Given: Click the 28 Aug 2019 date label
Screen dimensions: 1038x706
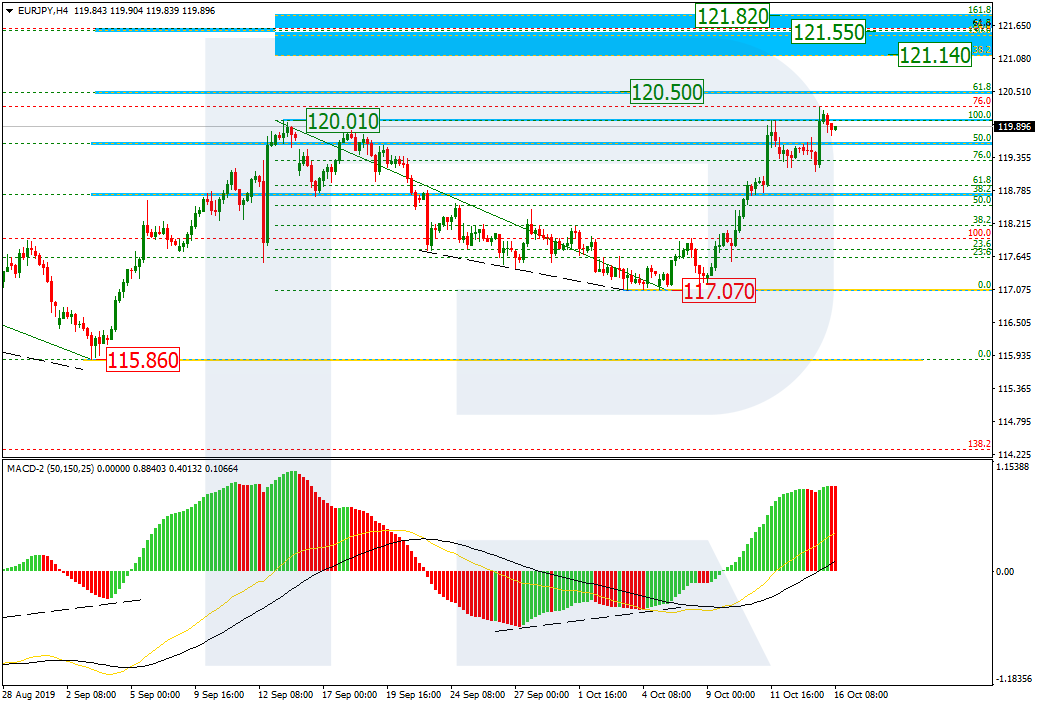Looking at the screenshot, I should pyautogui.click(x=27, y=694).
